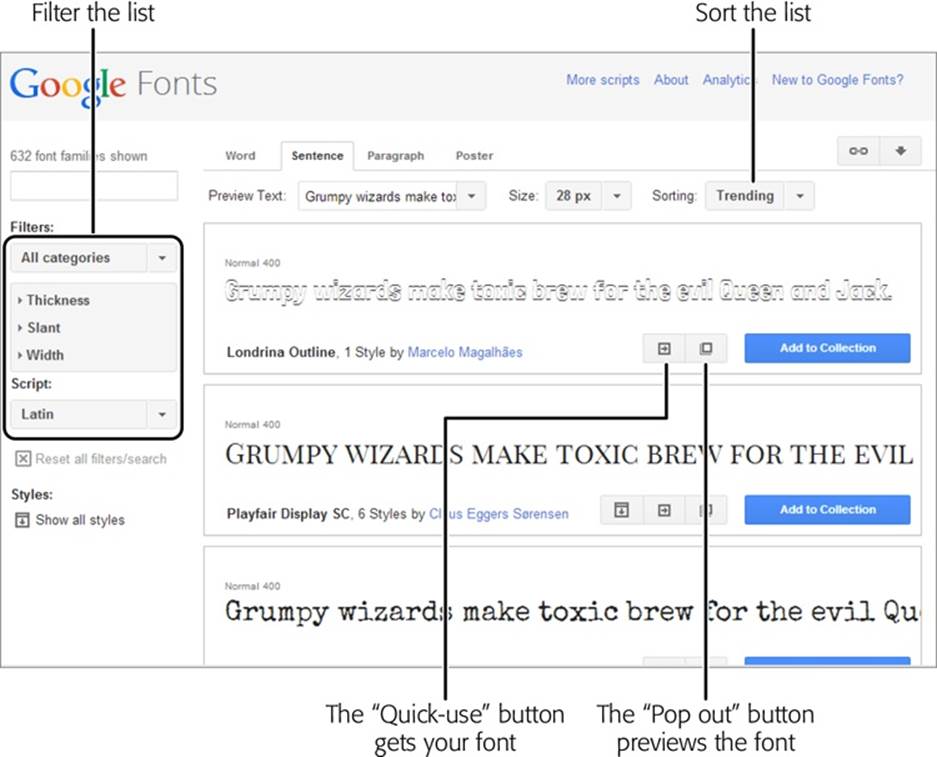Open the Analytics link
Viewport: 937px width, 757px height.
pos(730,80)
